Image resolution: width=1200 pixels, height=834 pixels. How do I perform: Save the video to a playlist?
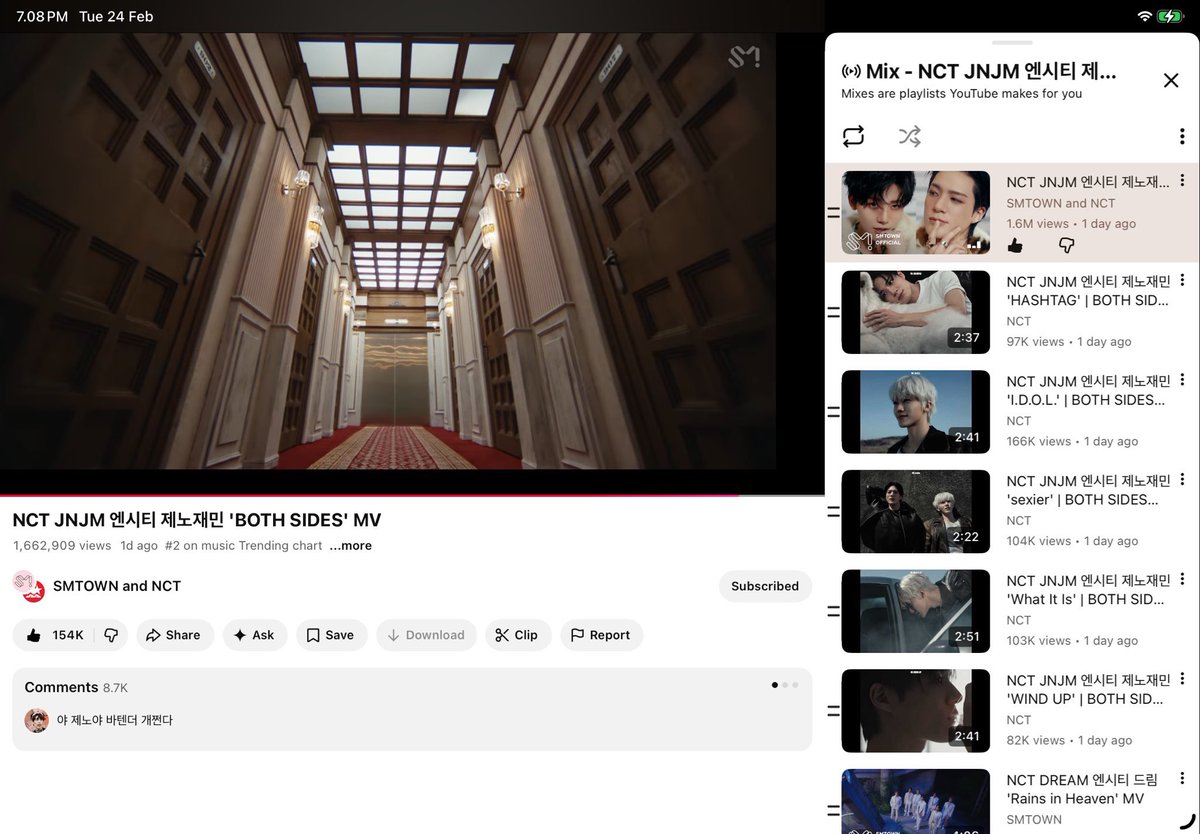[331, 635]
